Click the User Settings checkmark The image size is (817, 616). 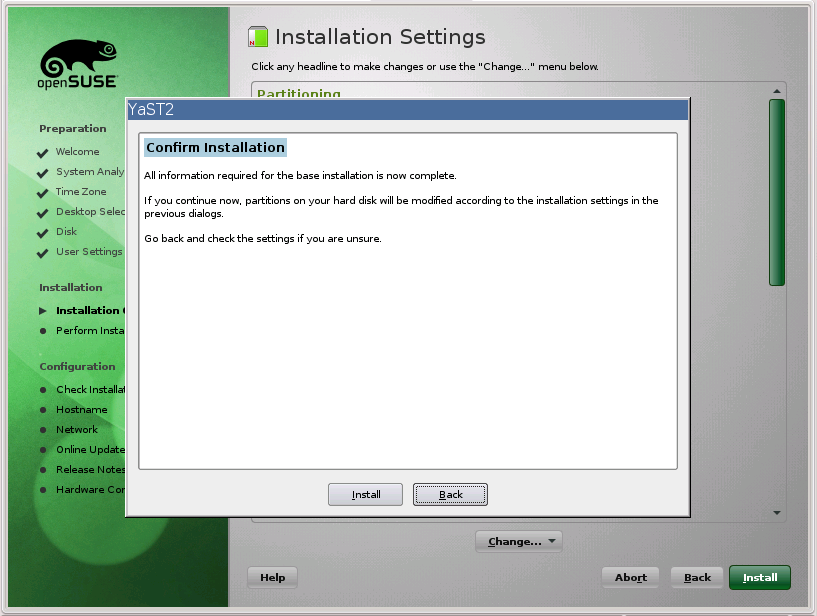43,253
